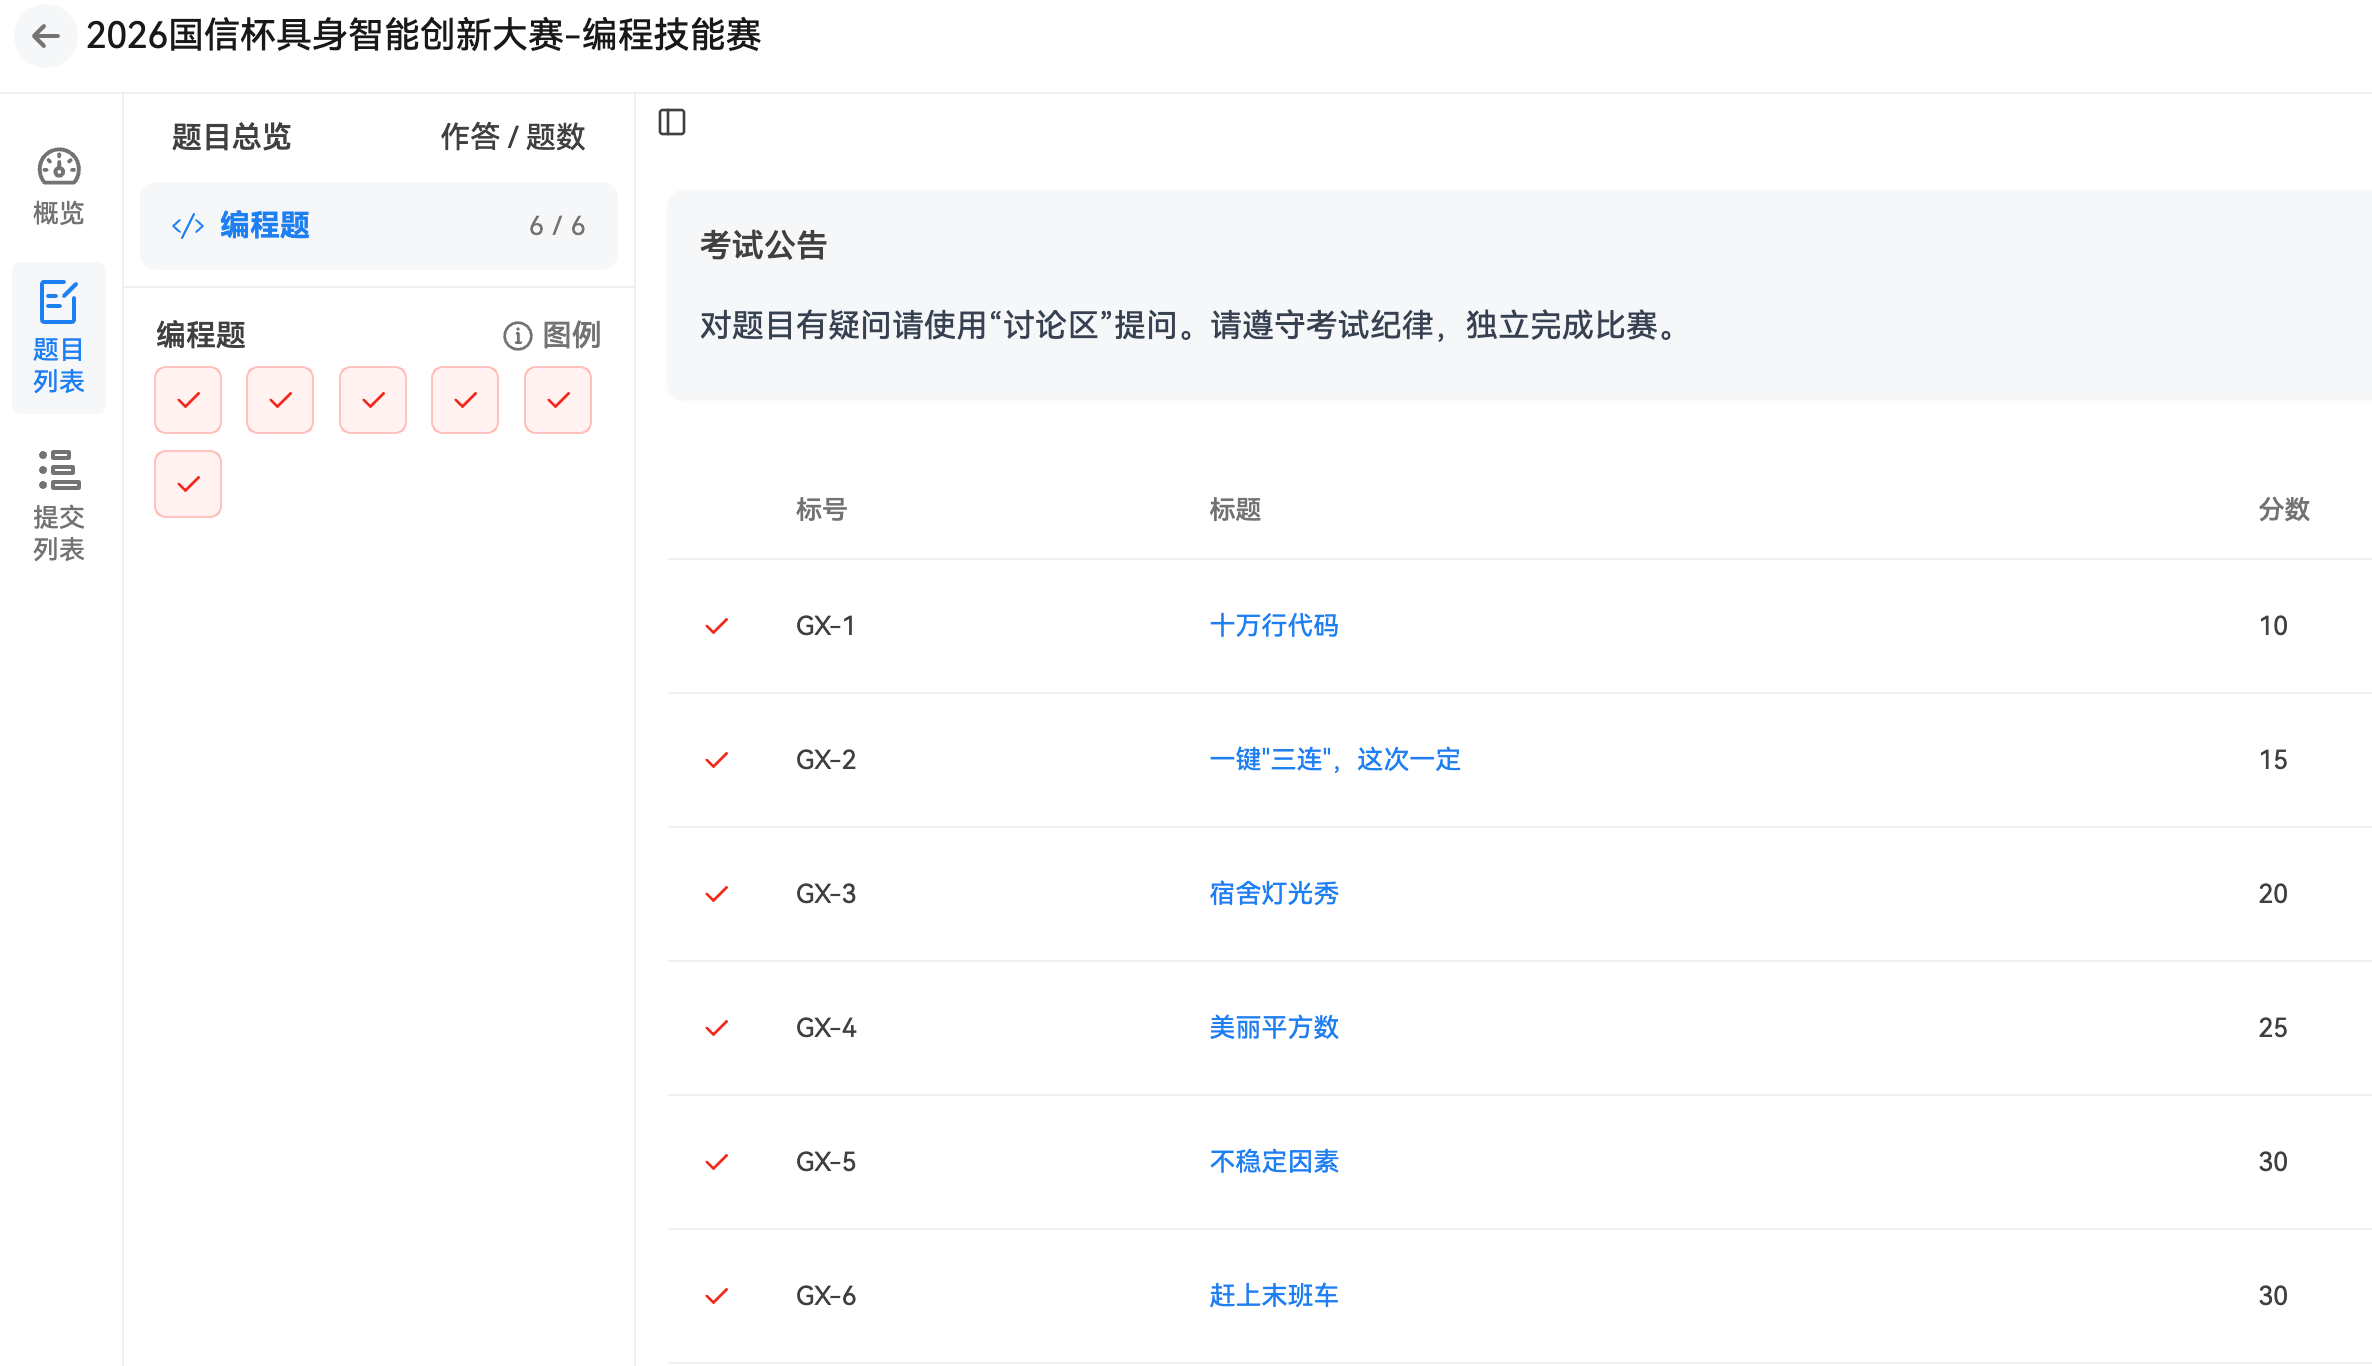This screenshot has width=2372, height=1366.
Task: Click the 标题 column header
Action: (1235, 510)
